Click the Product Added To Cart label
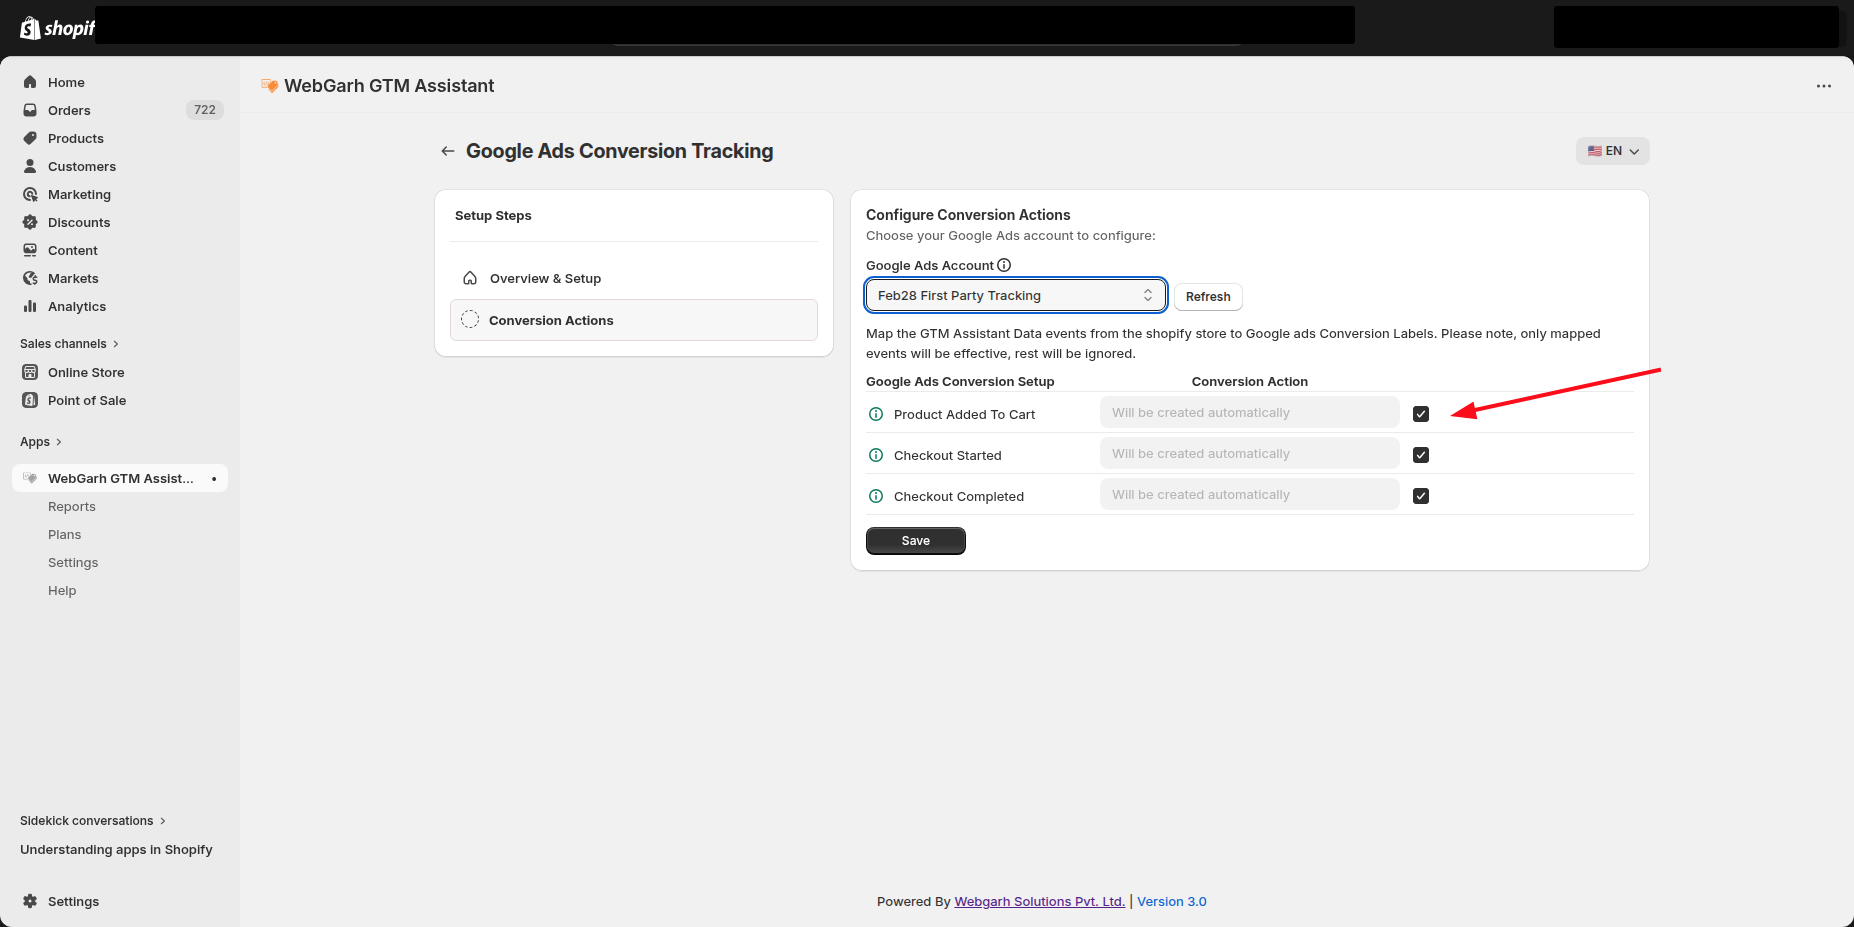 coord(964,415)
